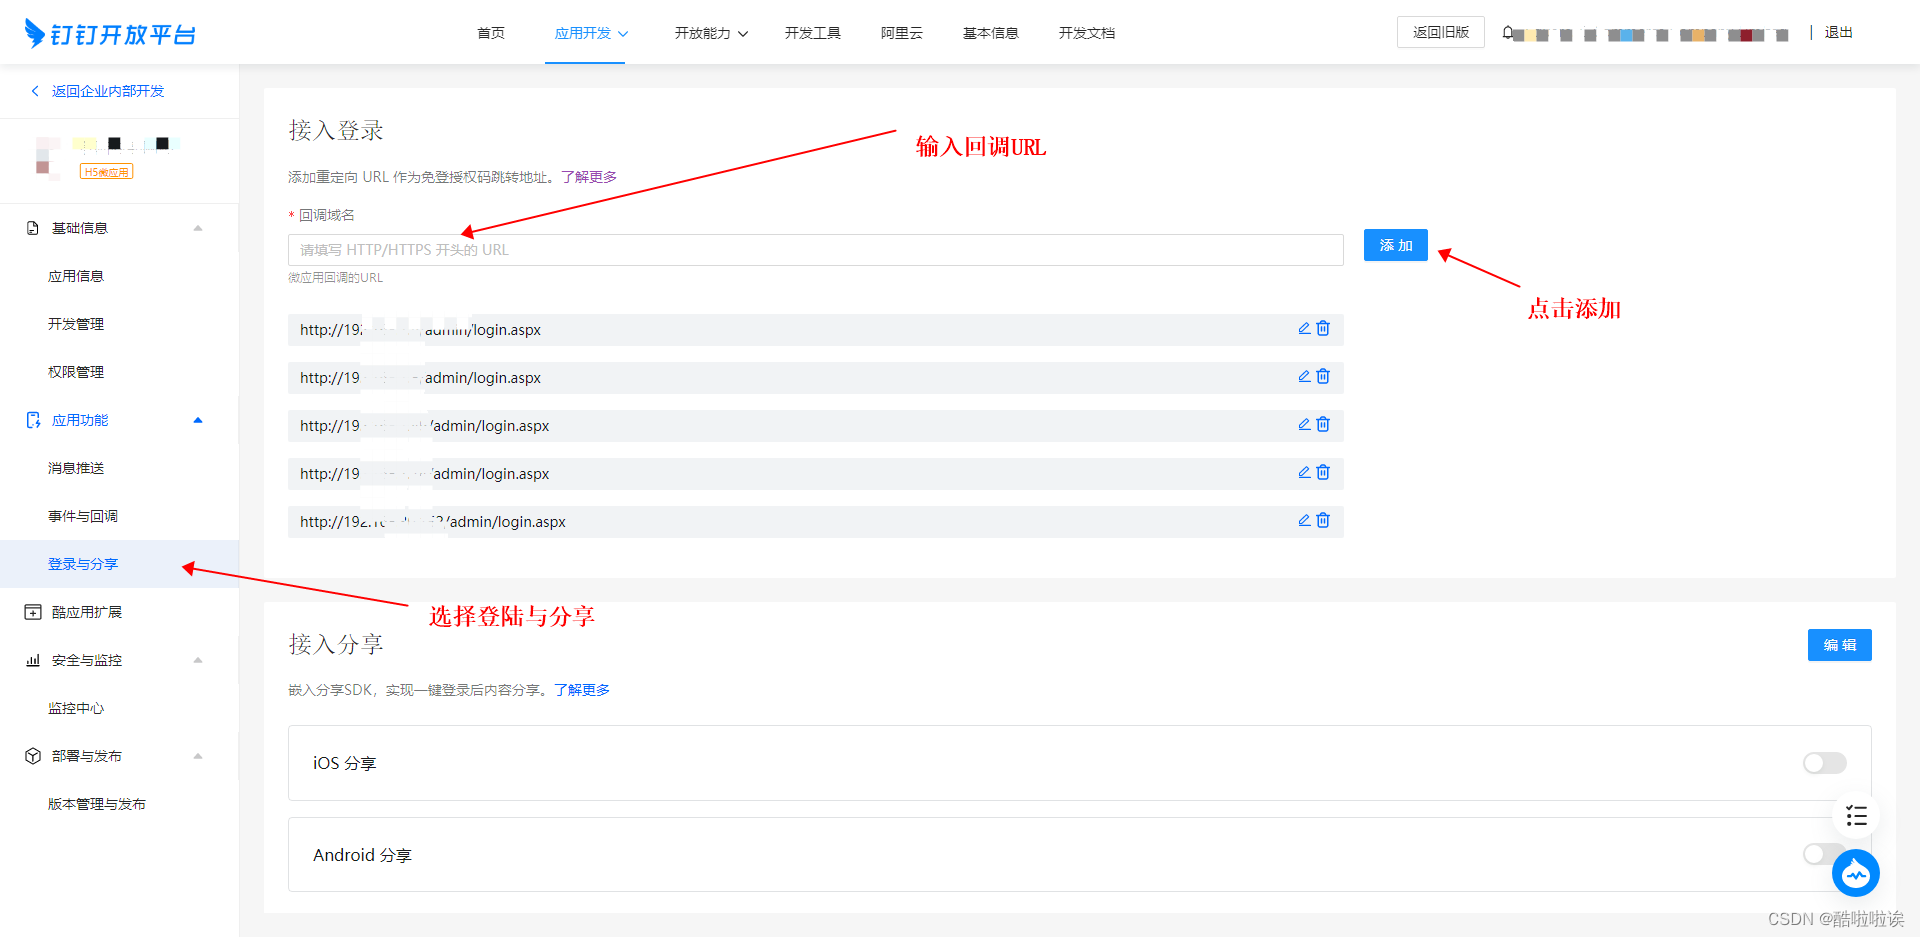Click the 安全与监控 chart icon

pos(33,660)
